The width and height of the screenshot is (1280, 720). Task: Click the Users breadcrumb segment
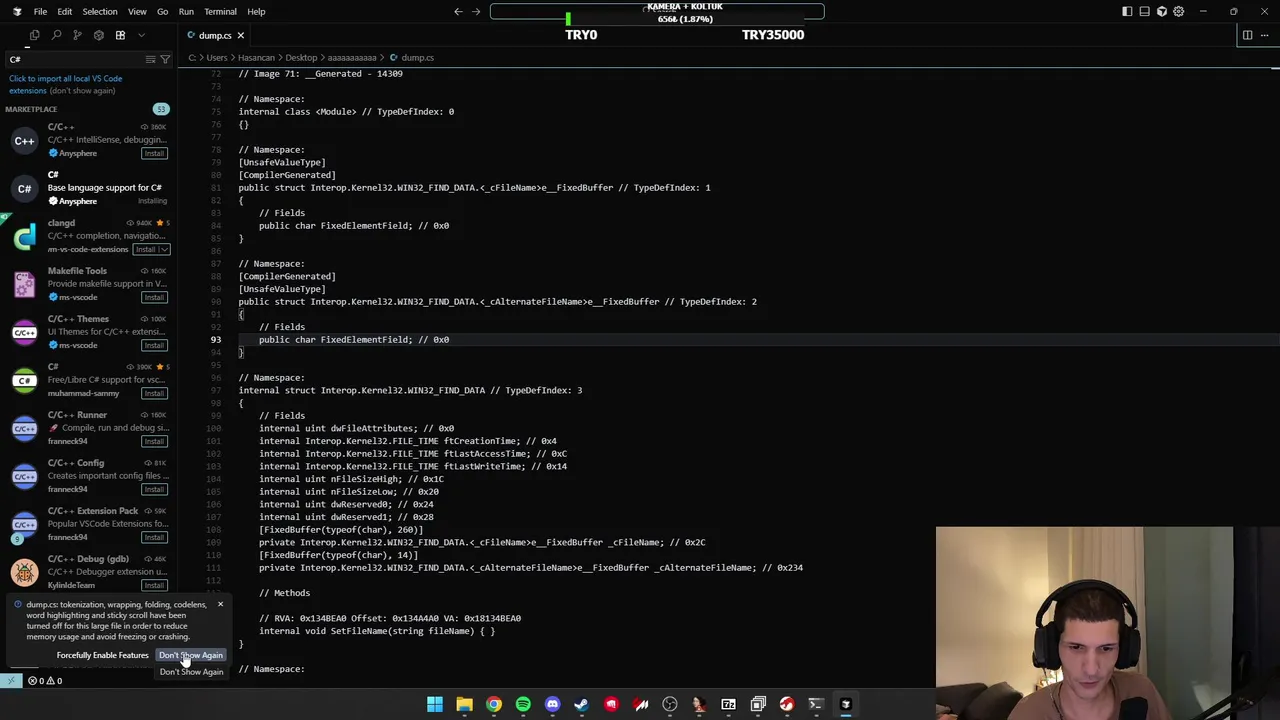pyautogui.click(x=217, y=58)
